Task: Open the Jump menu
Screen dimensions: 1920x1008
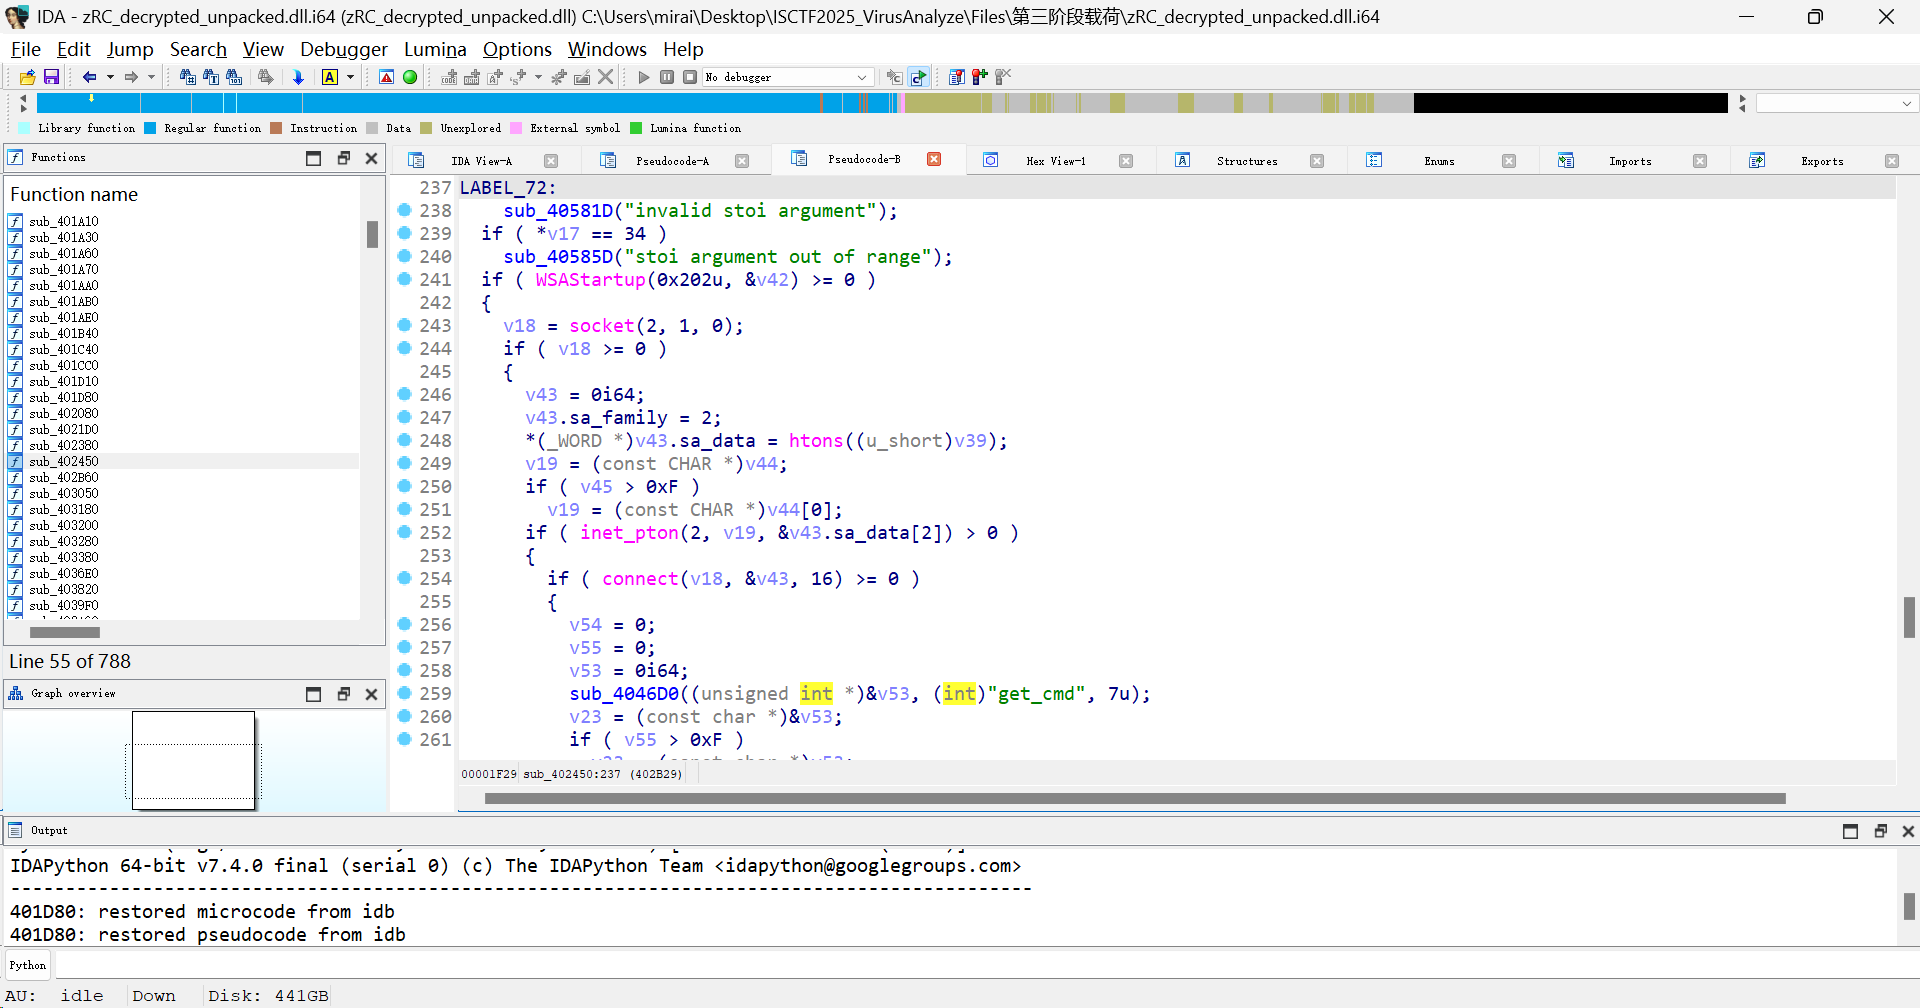Action: pos(130,49)
